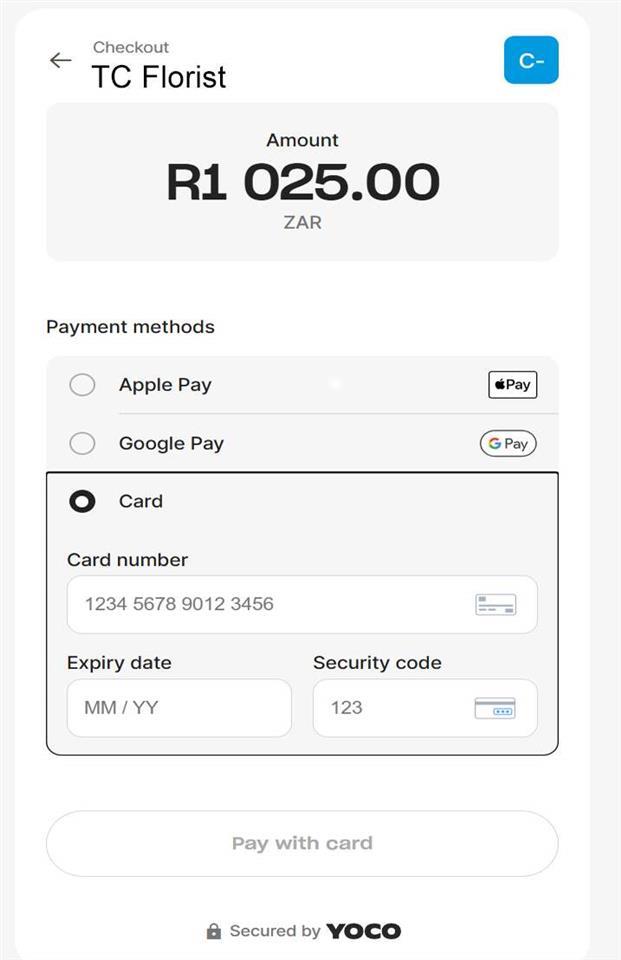Select the Card payment radio button

[x=82, y=501]
